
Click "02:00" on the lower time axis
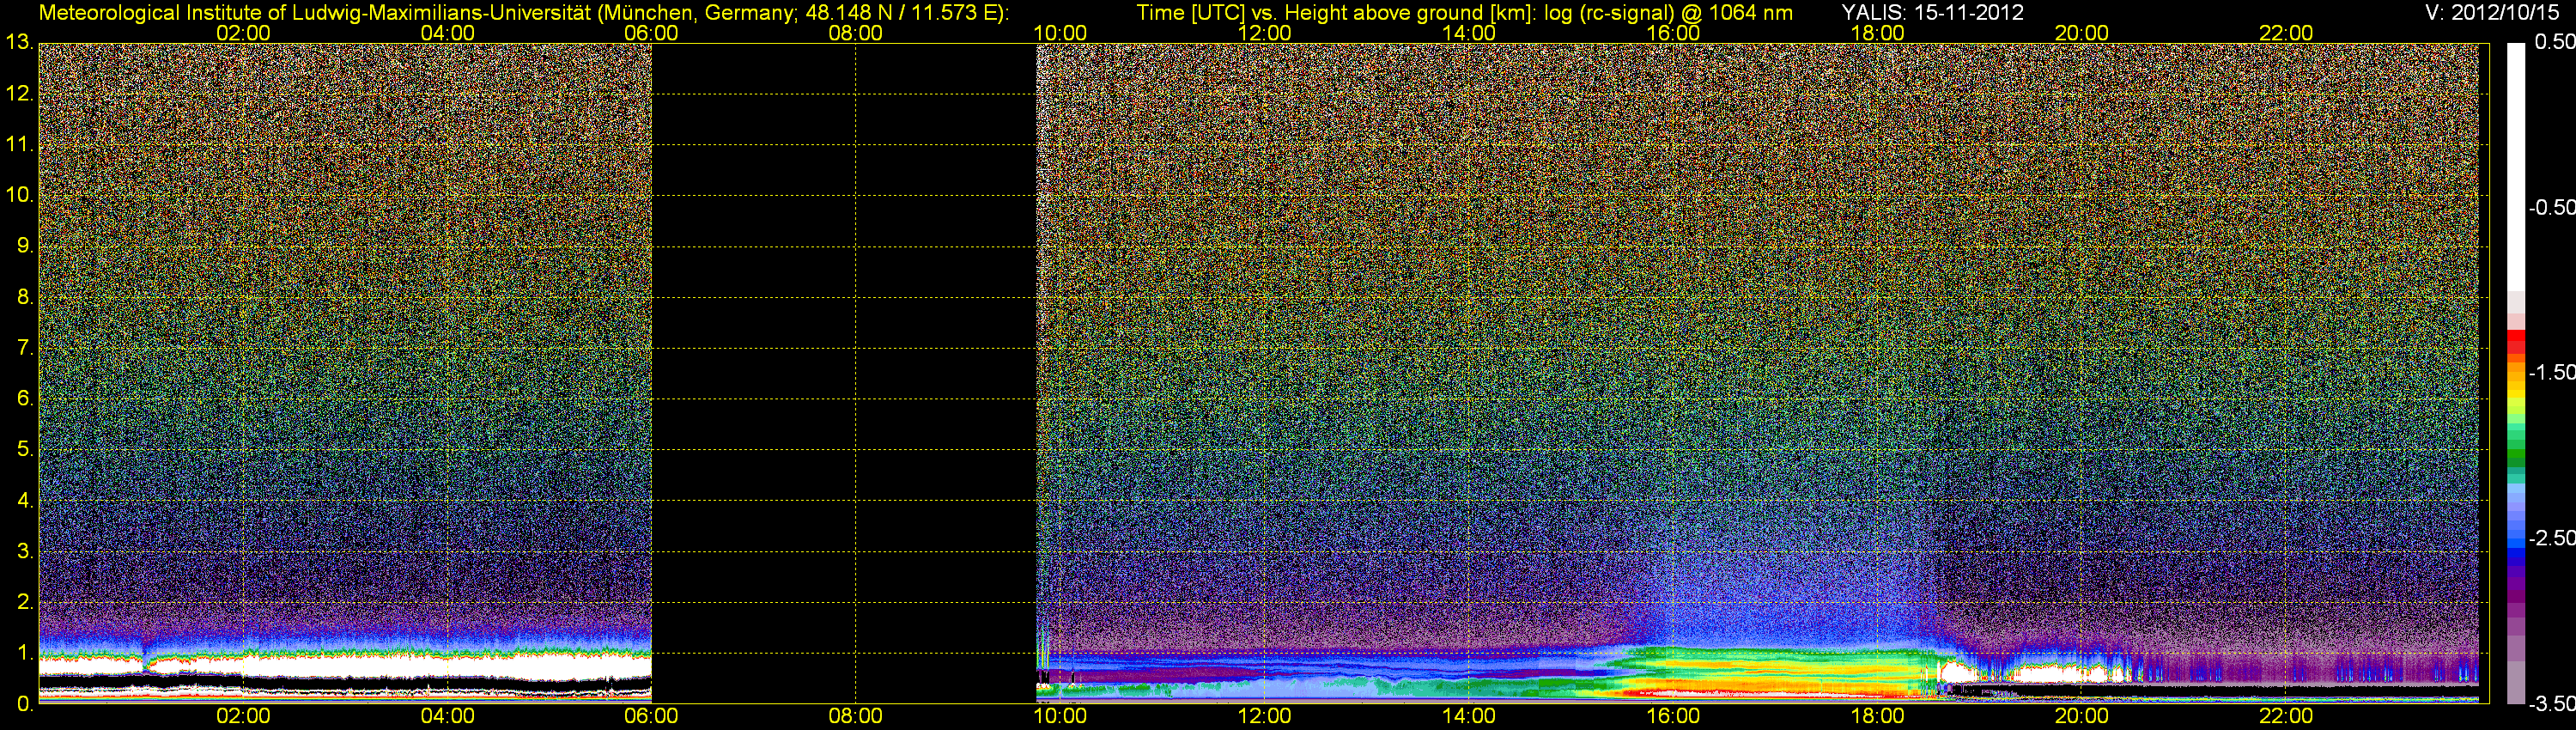[x=243, y=716]
